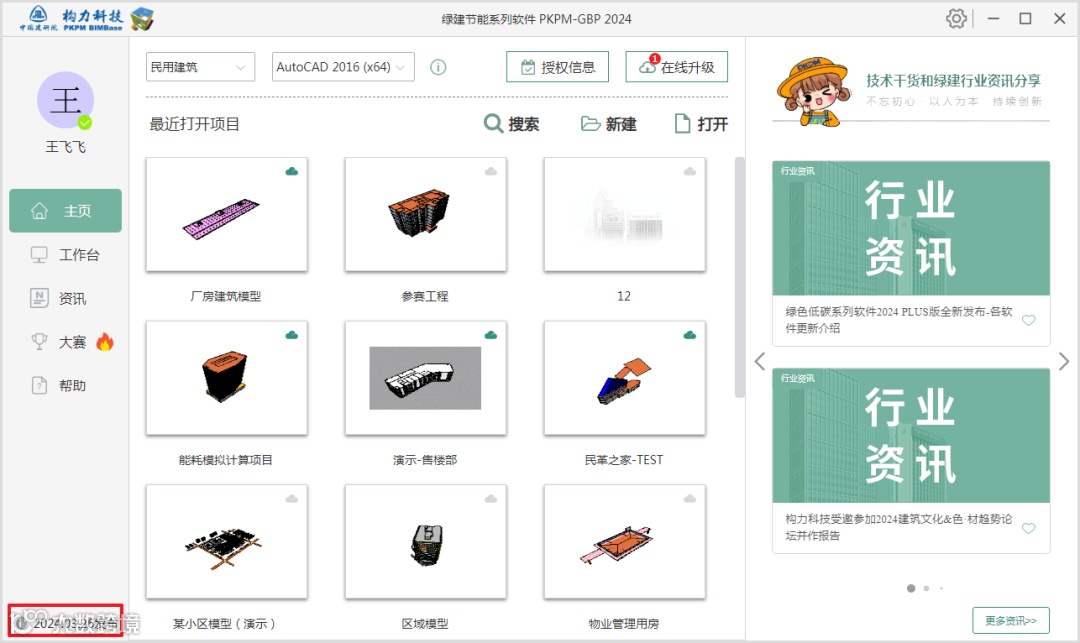Open the 民革之家-TEST project thumbnail

pos(625,378)
